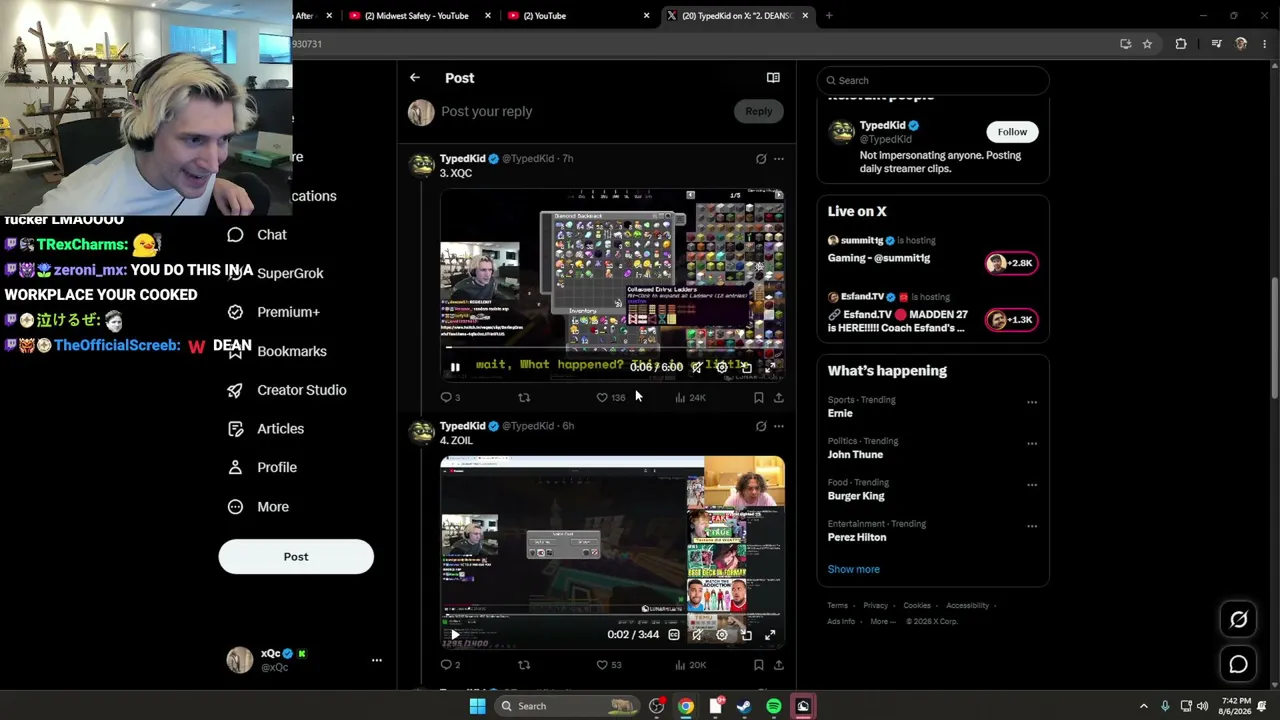
Task: Open options for trending topic Ernie
Action: [x=1032, y=402]
